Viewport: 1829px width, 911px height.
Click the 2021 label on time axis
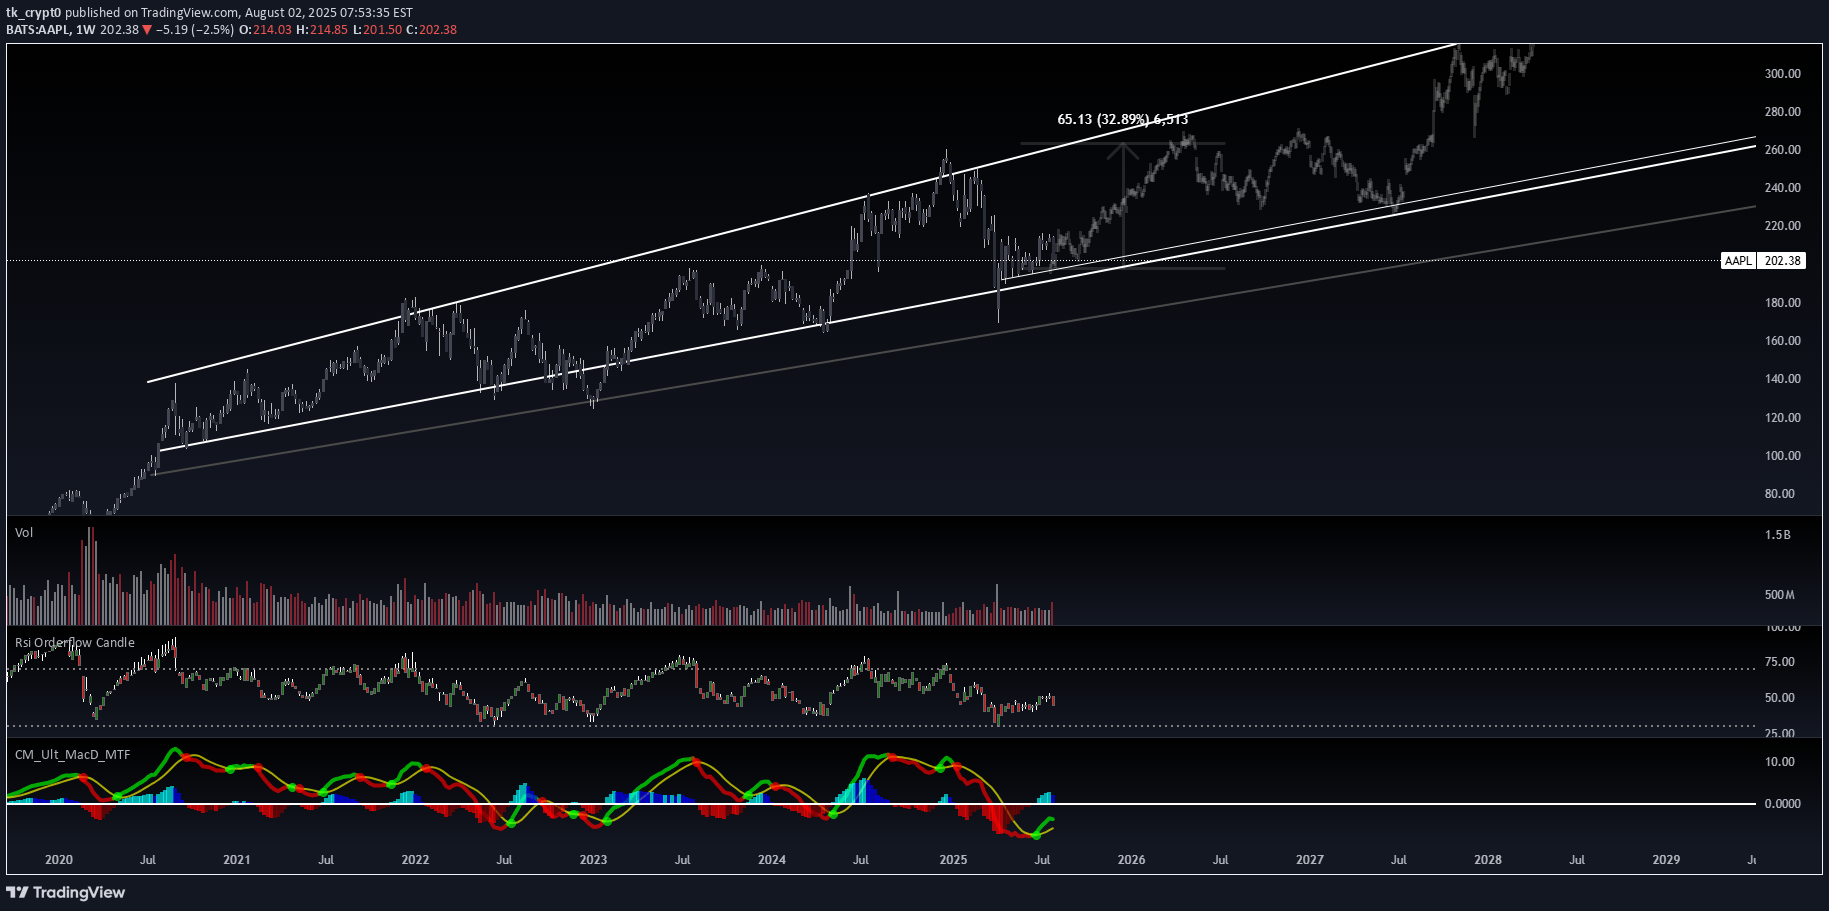[237, 860]
